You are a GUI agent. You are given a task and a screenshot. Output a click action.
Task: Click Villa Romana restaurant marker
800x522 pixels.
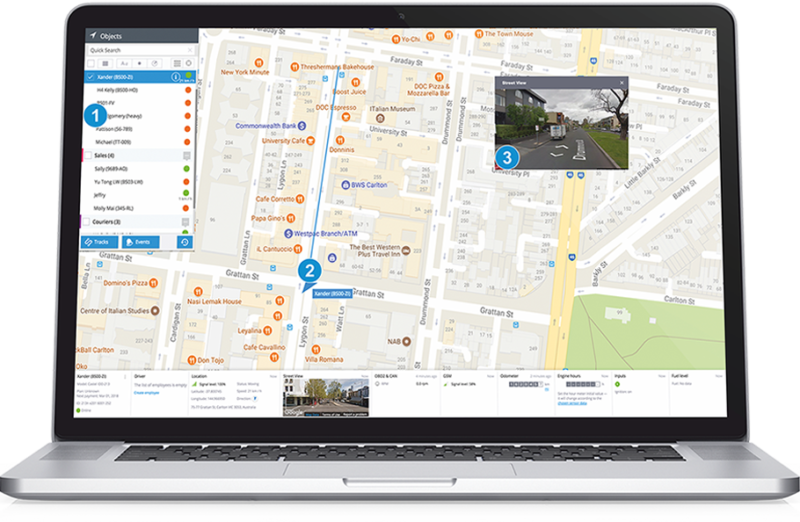316,350
